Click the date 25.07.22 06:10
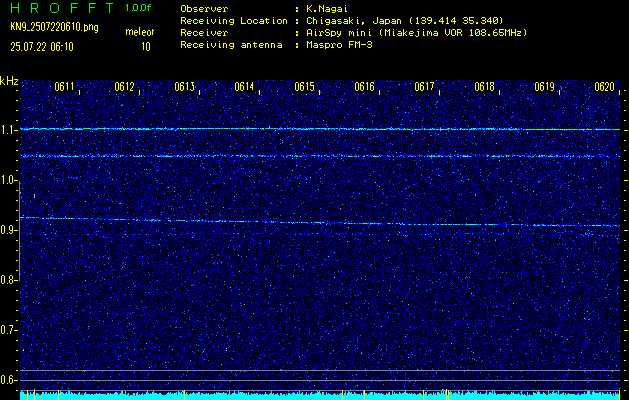Image resolution: width=629 pixels, height=400 pixels. coord(42,47)
